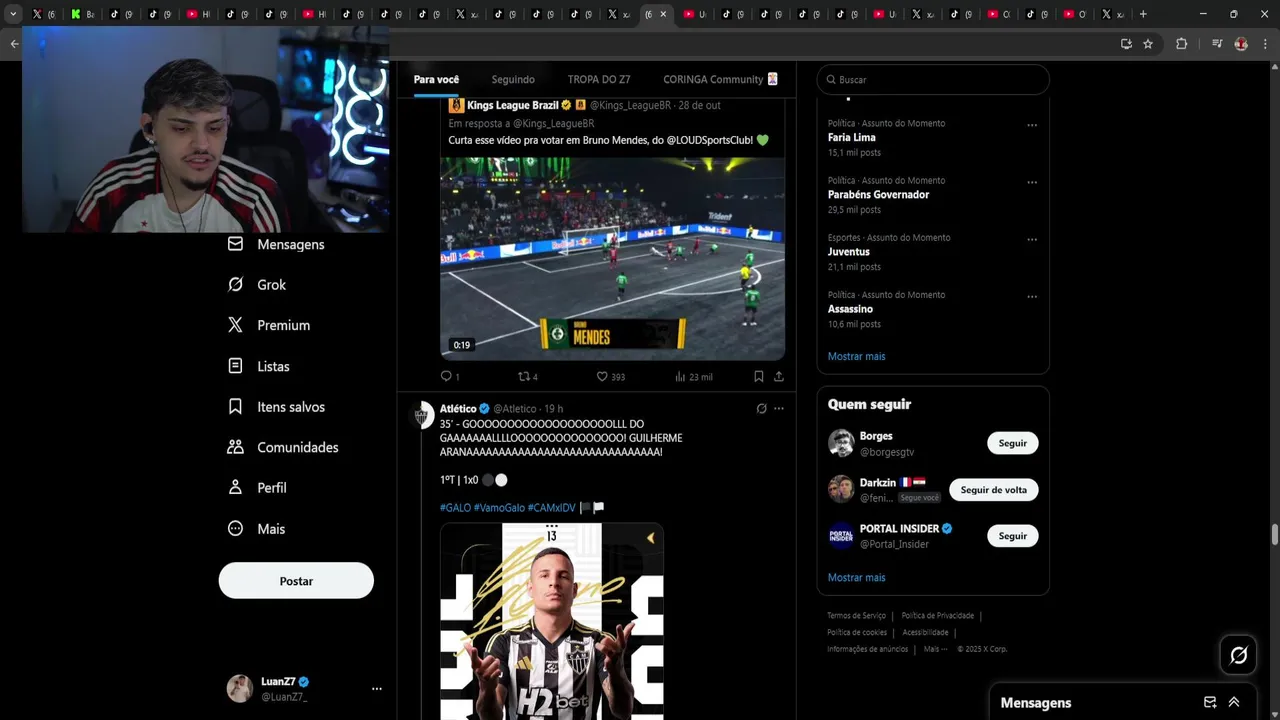The height and width of the screenshot is (720, 1280).
Task: Bookmark page with star icon
Action: (x=1148, y=44)
